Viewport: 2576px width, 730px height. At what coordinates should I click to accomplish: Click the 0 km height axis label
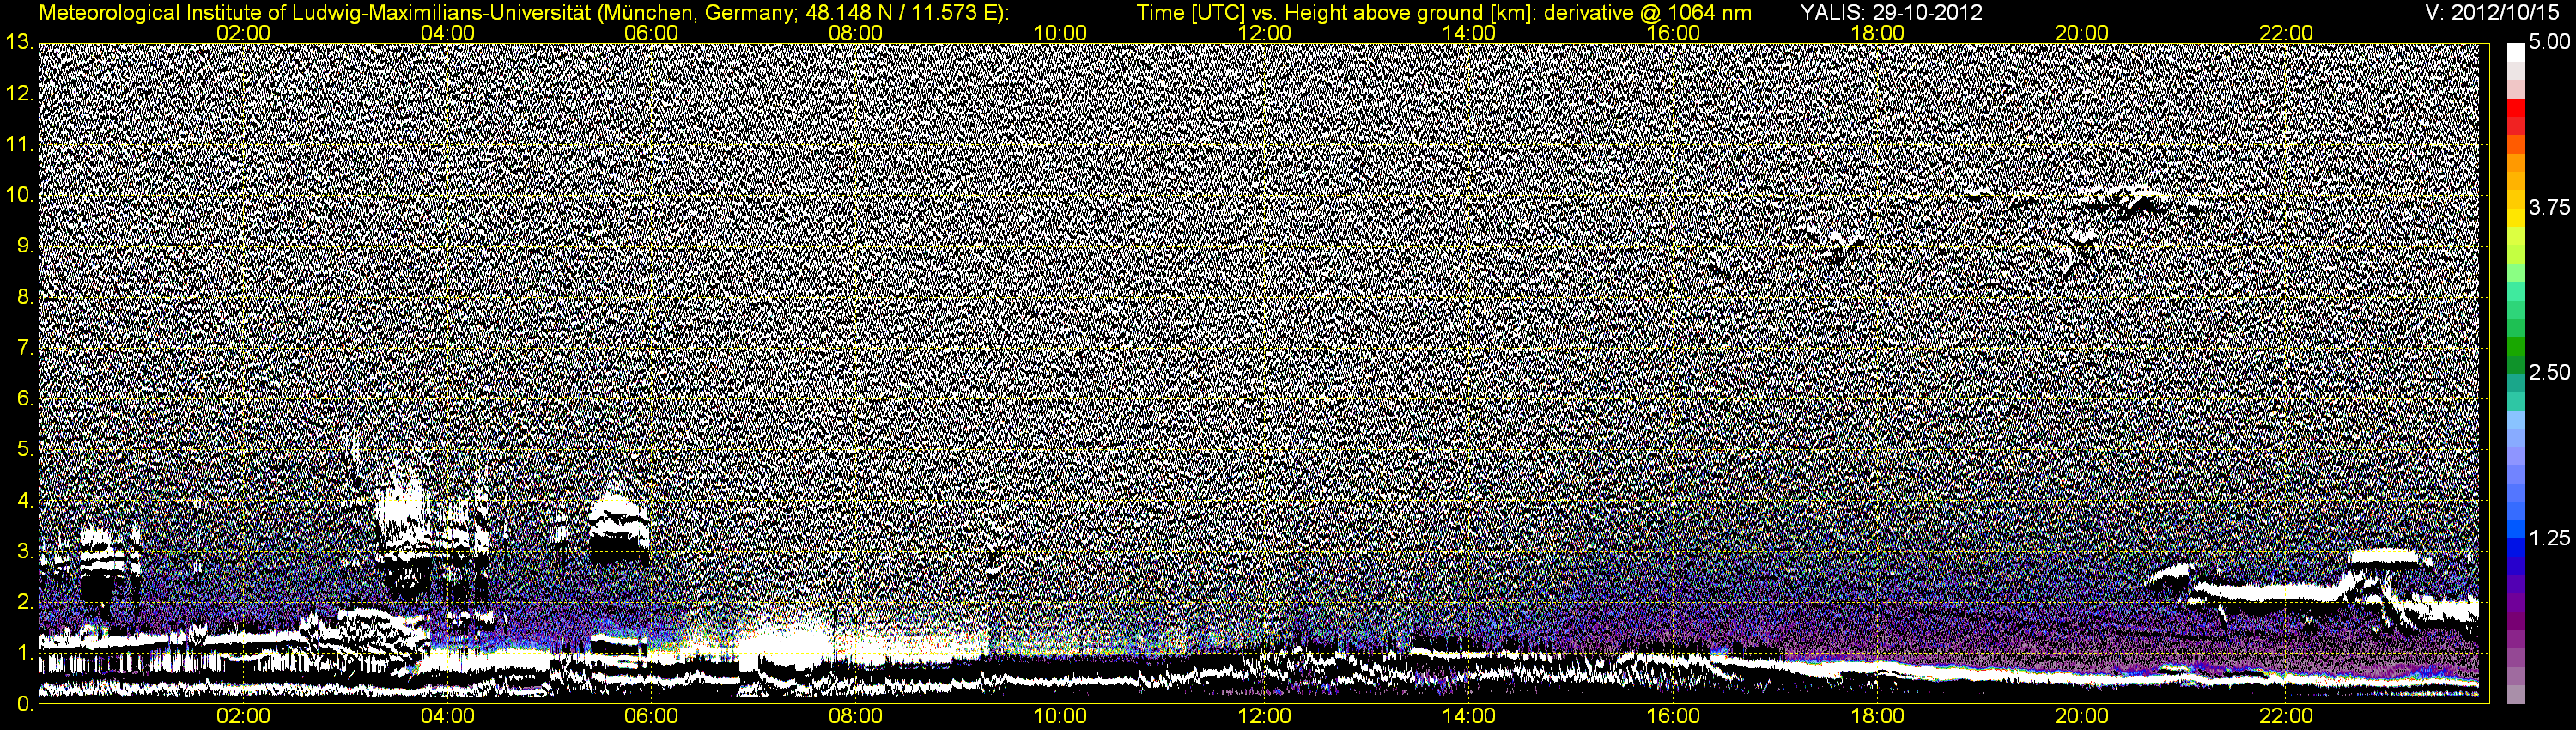[24, 704]
